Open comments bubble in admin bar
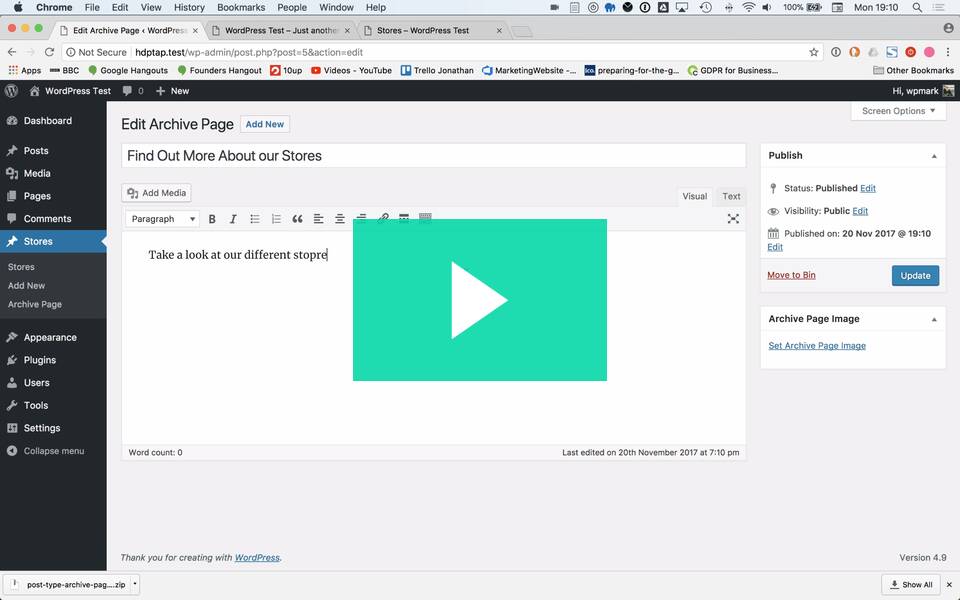The height and width of the screenshot is (600, 960). [132, 91]
